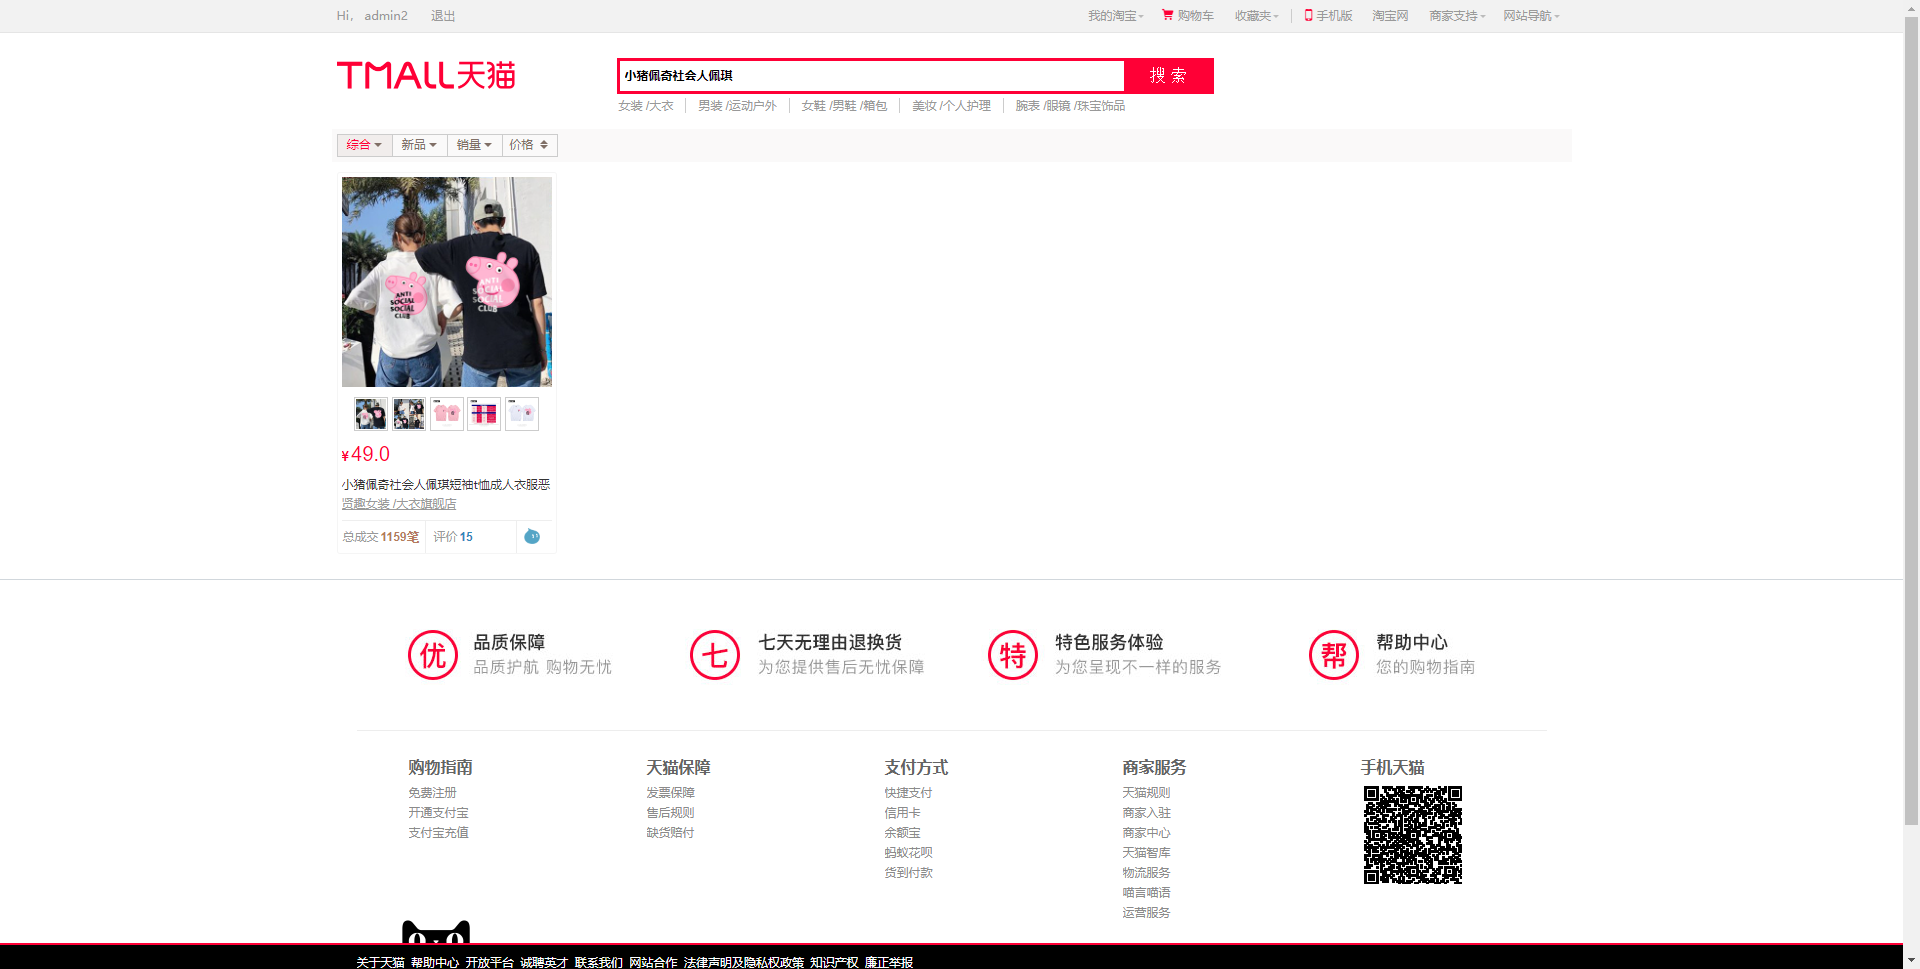Open 天猫智库 link
The height and width of the screenshot is (969, 1920).
tap(1146, 853)
